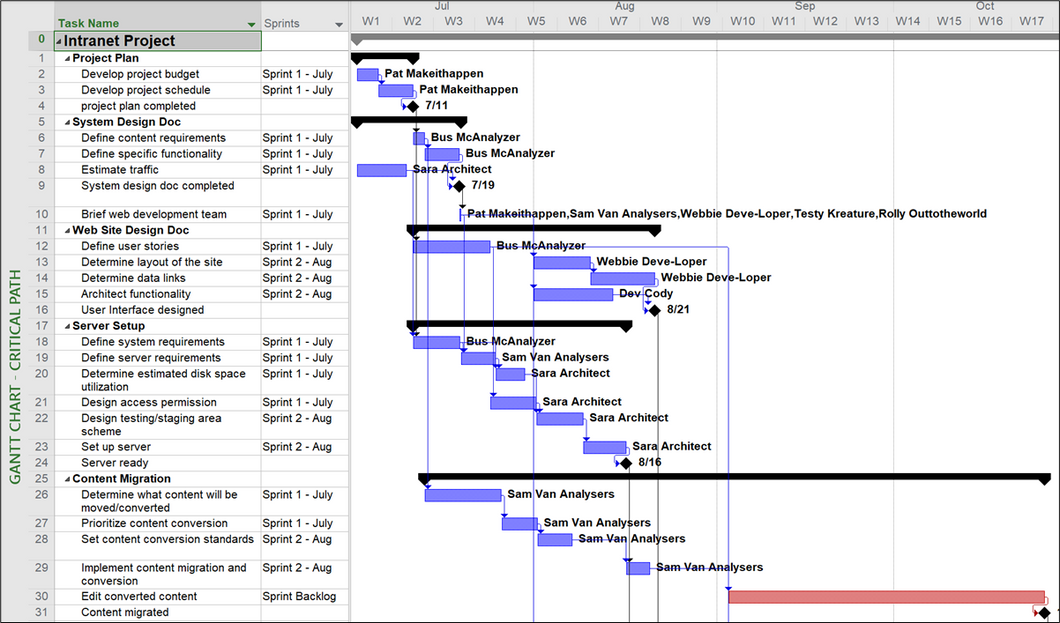Select the 8/16 Server ready milestone
1060x623 pixels.
tap(626, 463)
